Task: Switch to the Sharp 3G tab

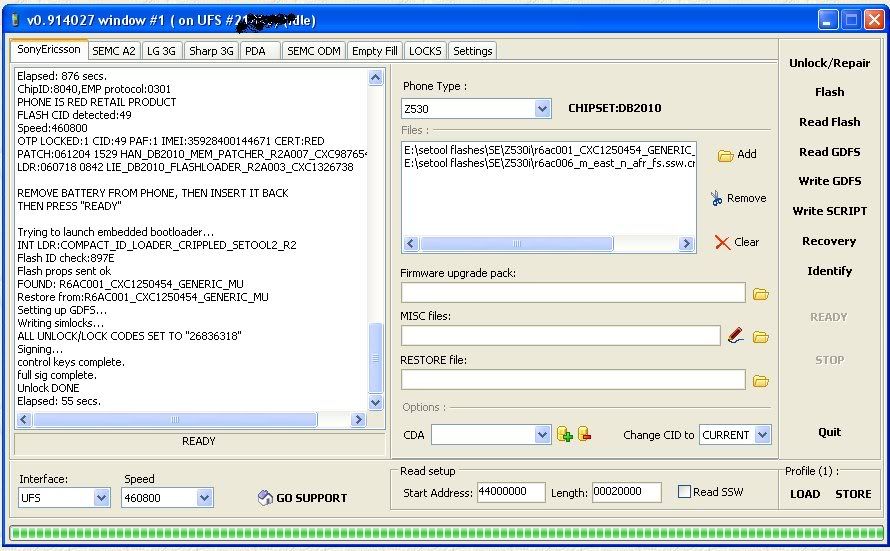Action: click(211, 51)
